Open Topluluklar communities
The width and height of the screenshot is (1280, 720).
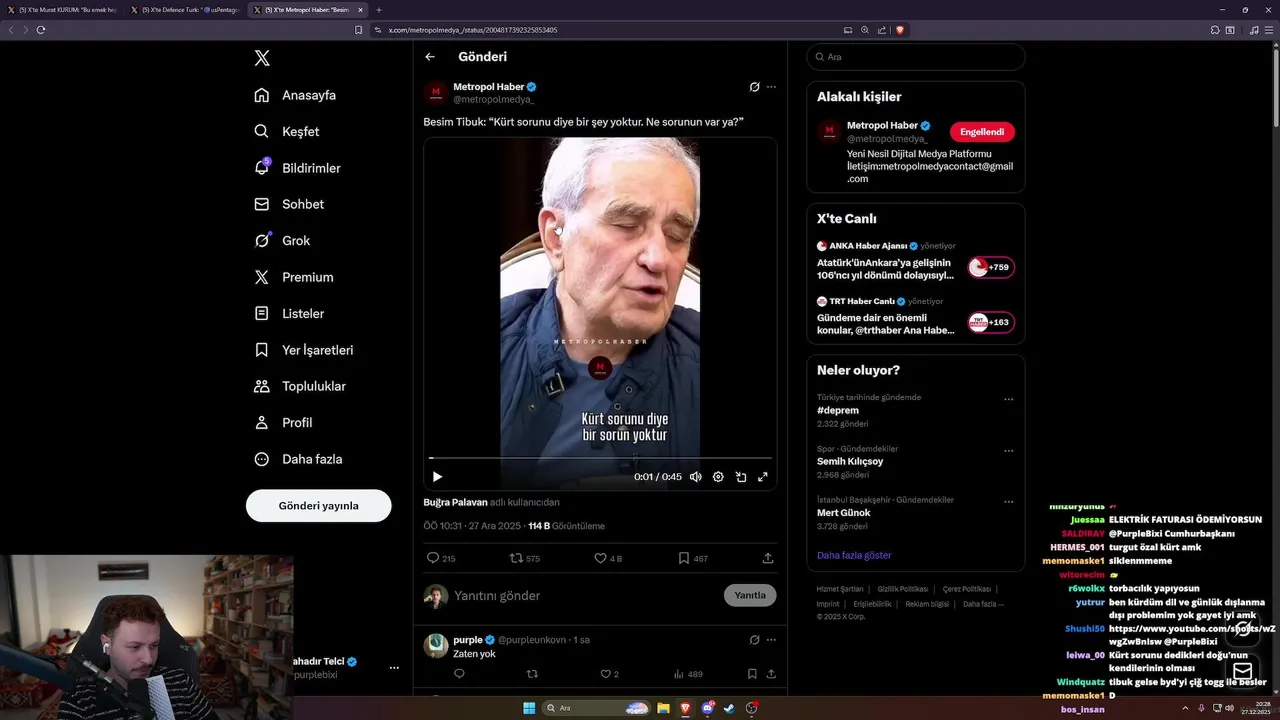coord(299,386)
